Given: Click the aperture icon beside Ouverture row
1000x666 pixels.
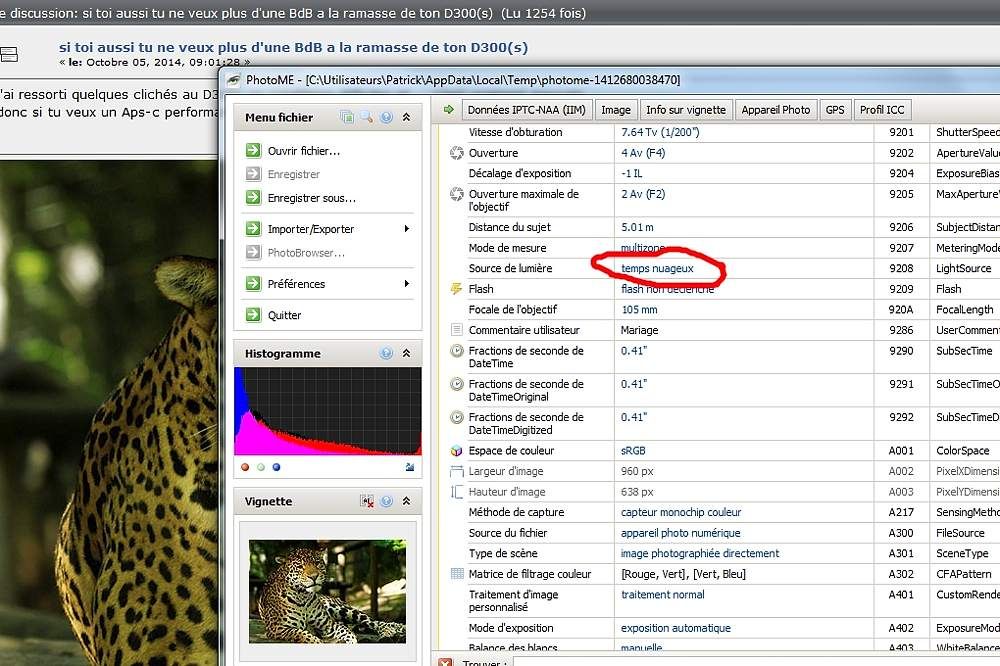Looking at the screenshot, I should 457,153.
